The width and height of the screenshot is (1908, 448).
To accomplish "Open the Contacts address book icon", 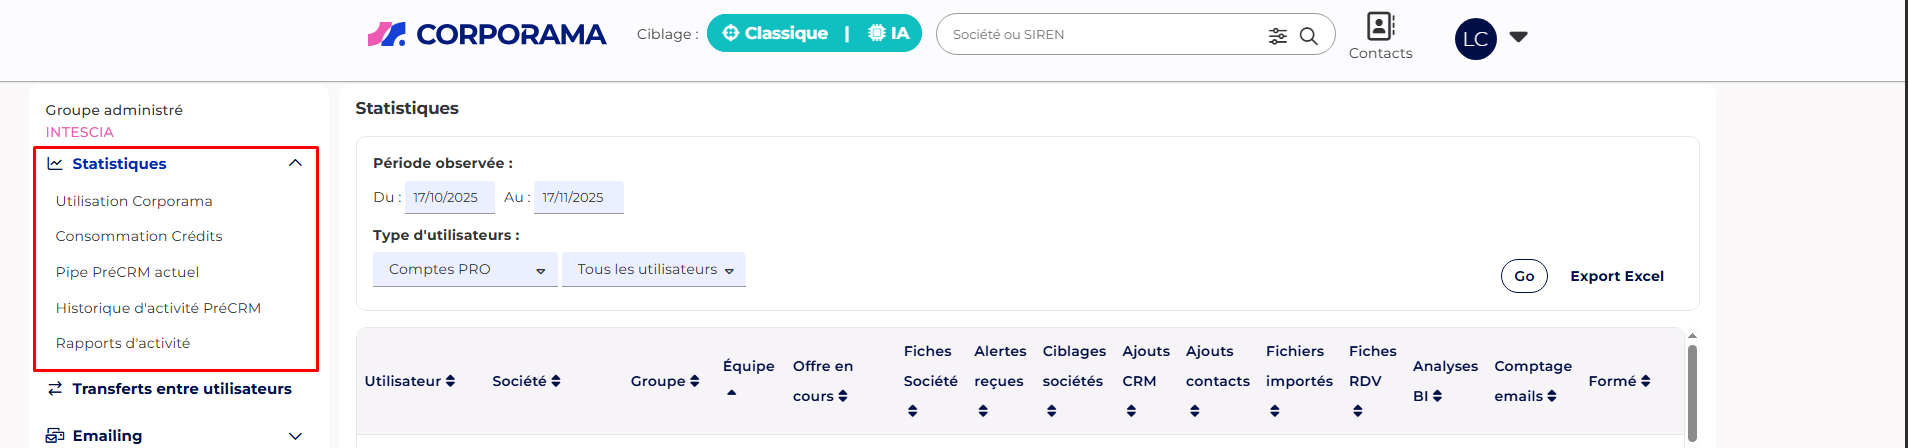I will [1380, 27].
